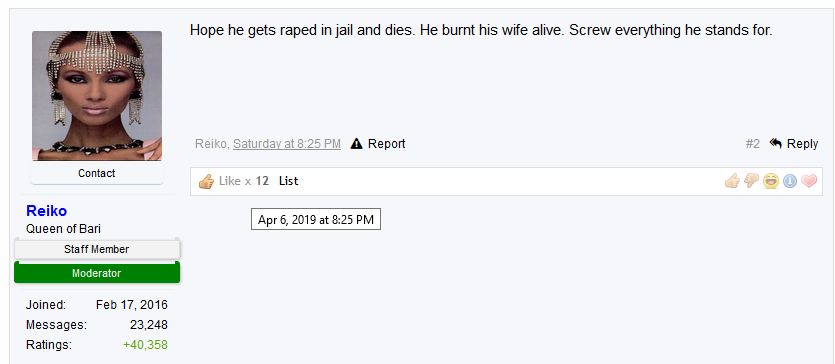Rate the post with thumbs down icon
This screenshot has width=835, height=364.
(751, 181)
